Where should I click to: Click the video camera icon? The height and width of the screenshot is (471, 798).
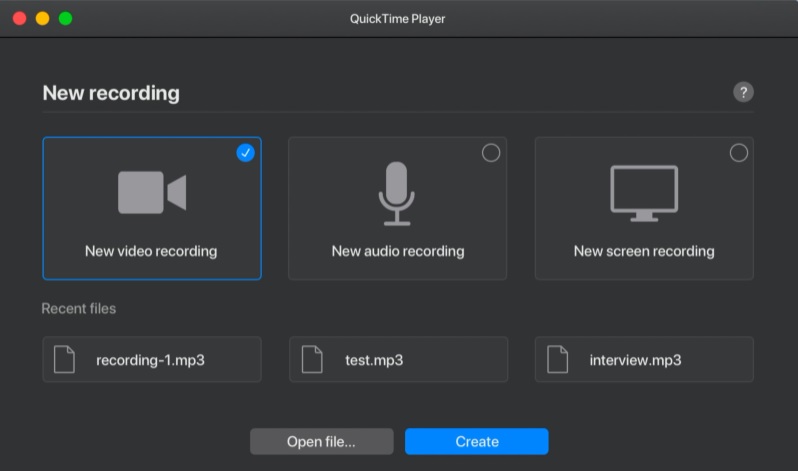click(x=152, y=192)
